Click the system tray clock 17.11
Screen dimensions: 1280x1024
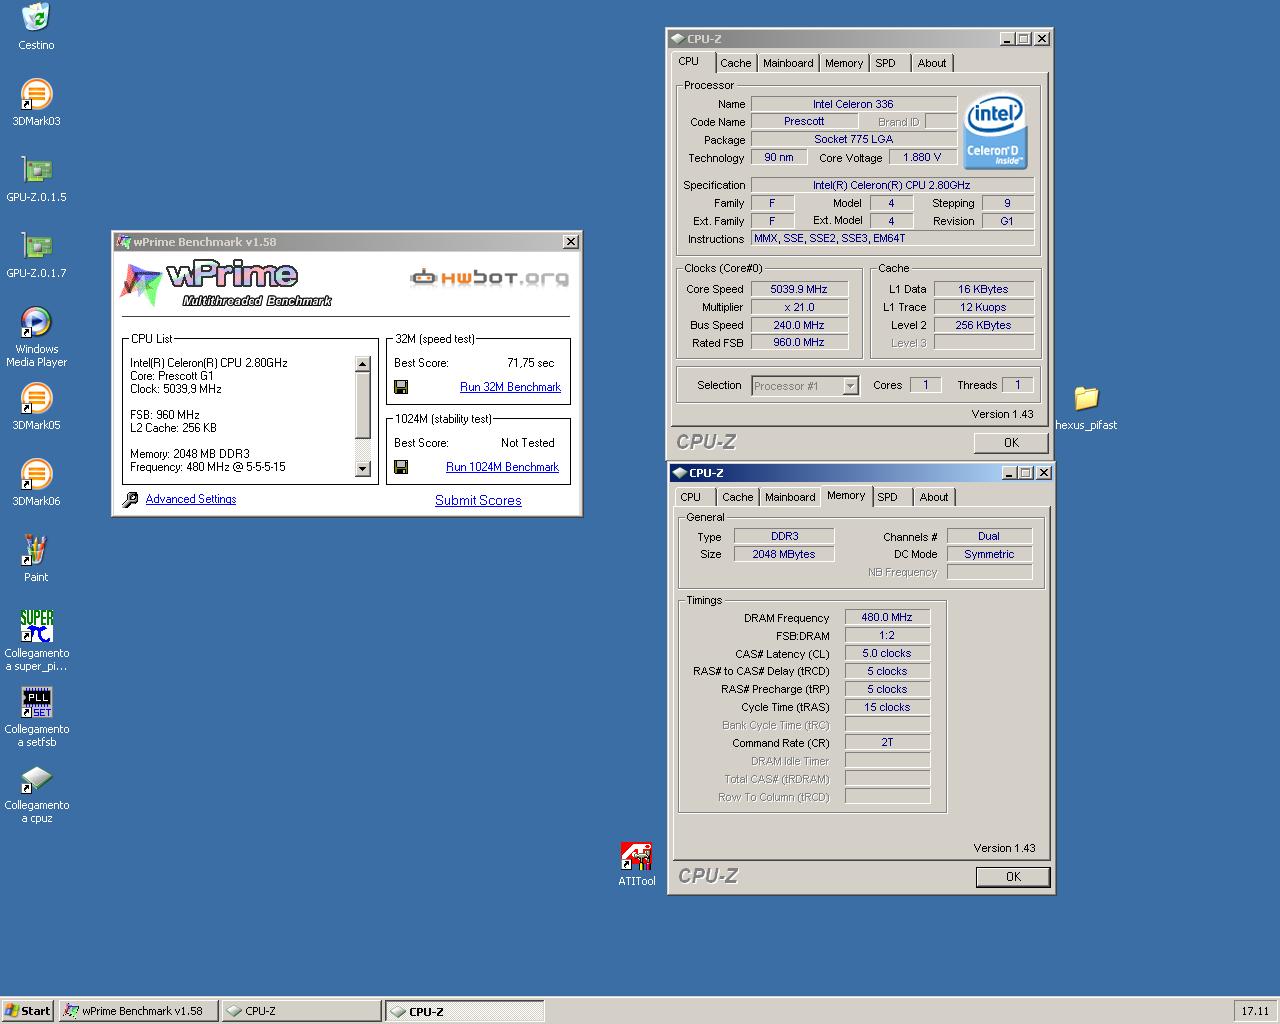(1255, 1011)
